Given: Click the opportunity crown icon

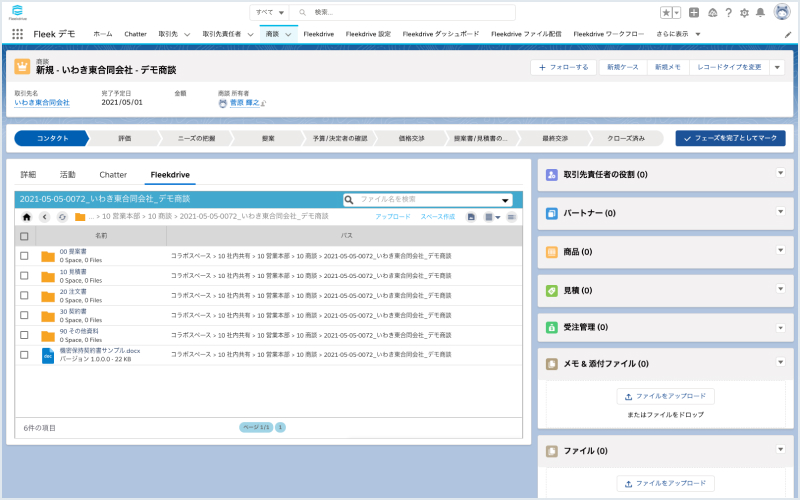Looking at the screenshot, I should tap(22, 66).
